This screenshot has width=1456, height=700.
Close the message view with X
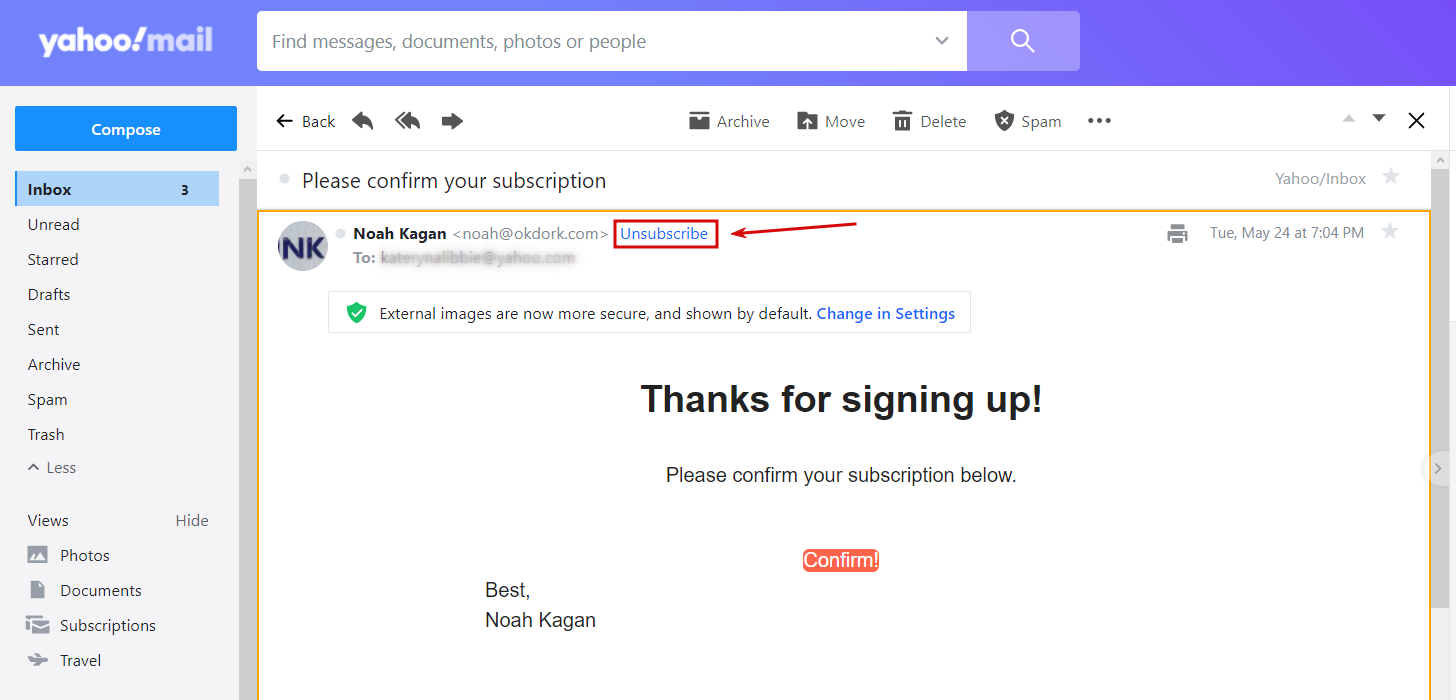coord(1416,121)
